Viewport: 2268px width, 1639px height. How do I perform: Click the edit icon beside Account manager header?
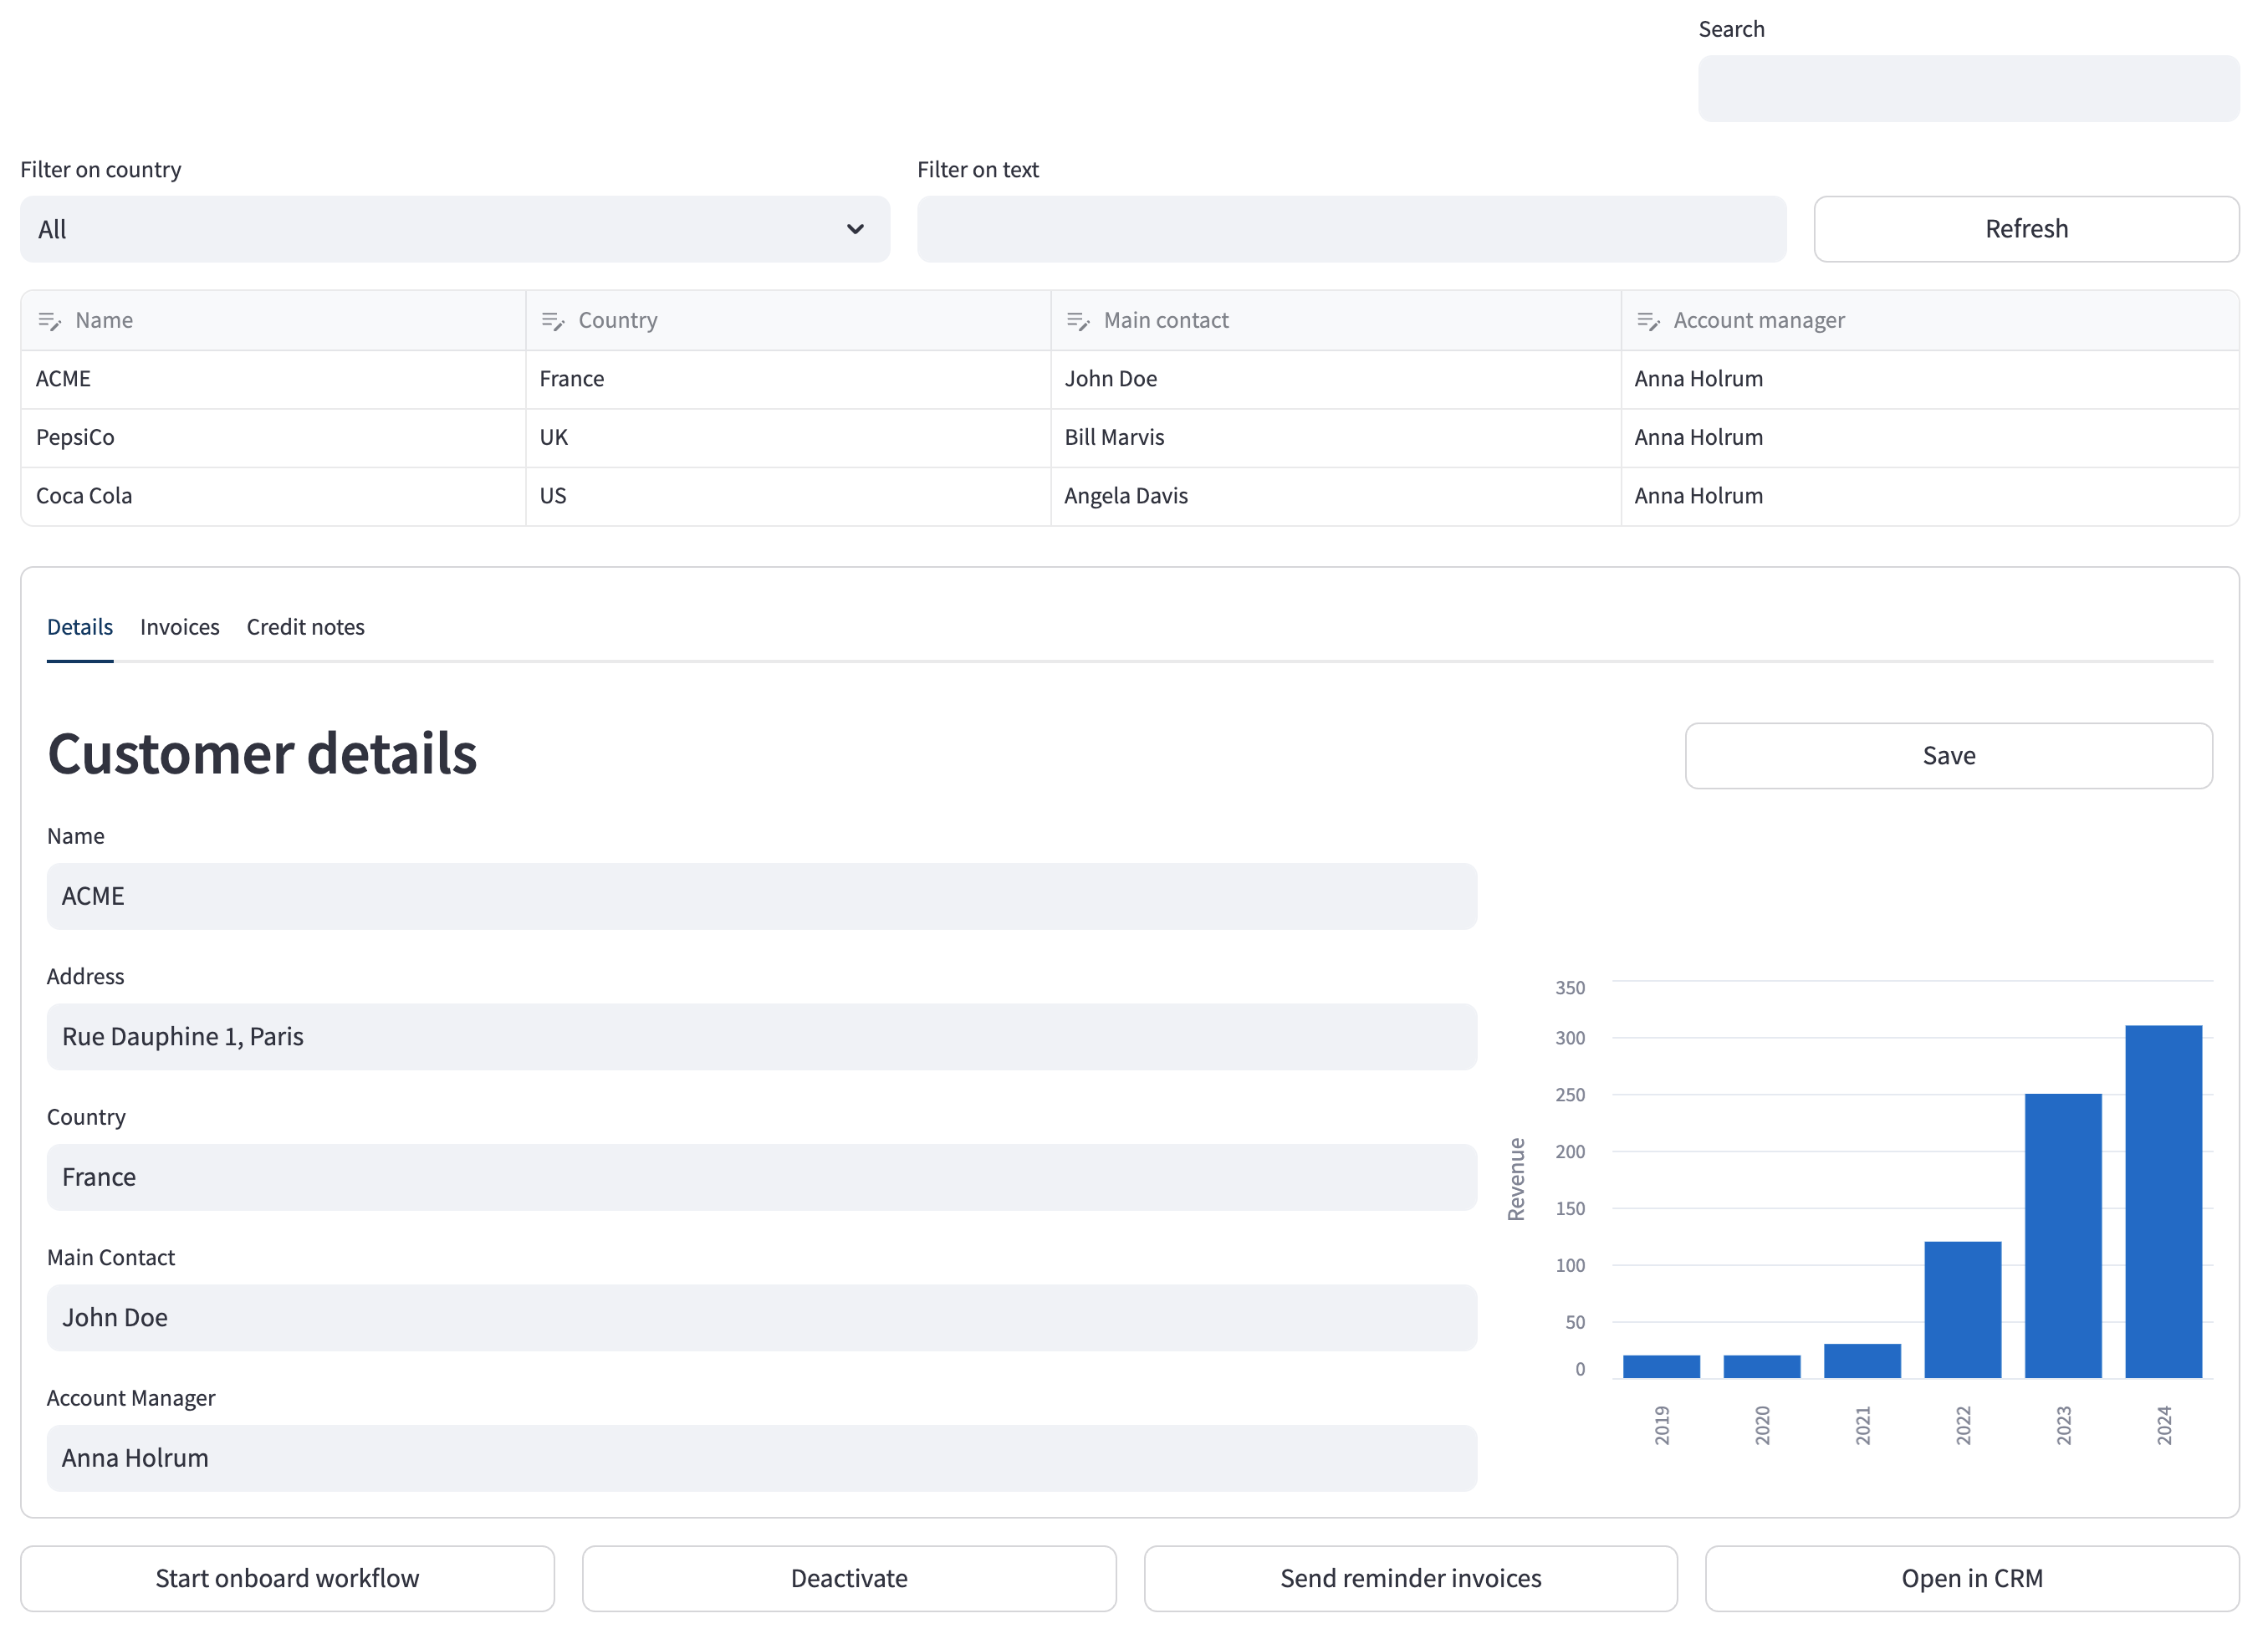(x=1647, y=321)
